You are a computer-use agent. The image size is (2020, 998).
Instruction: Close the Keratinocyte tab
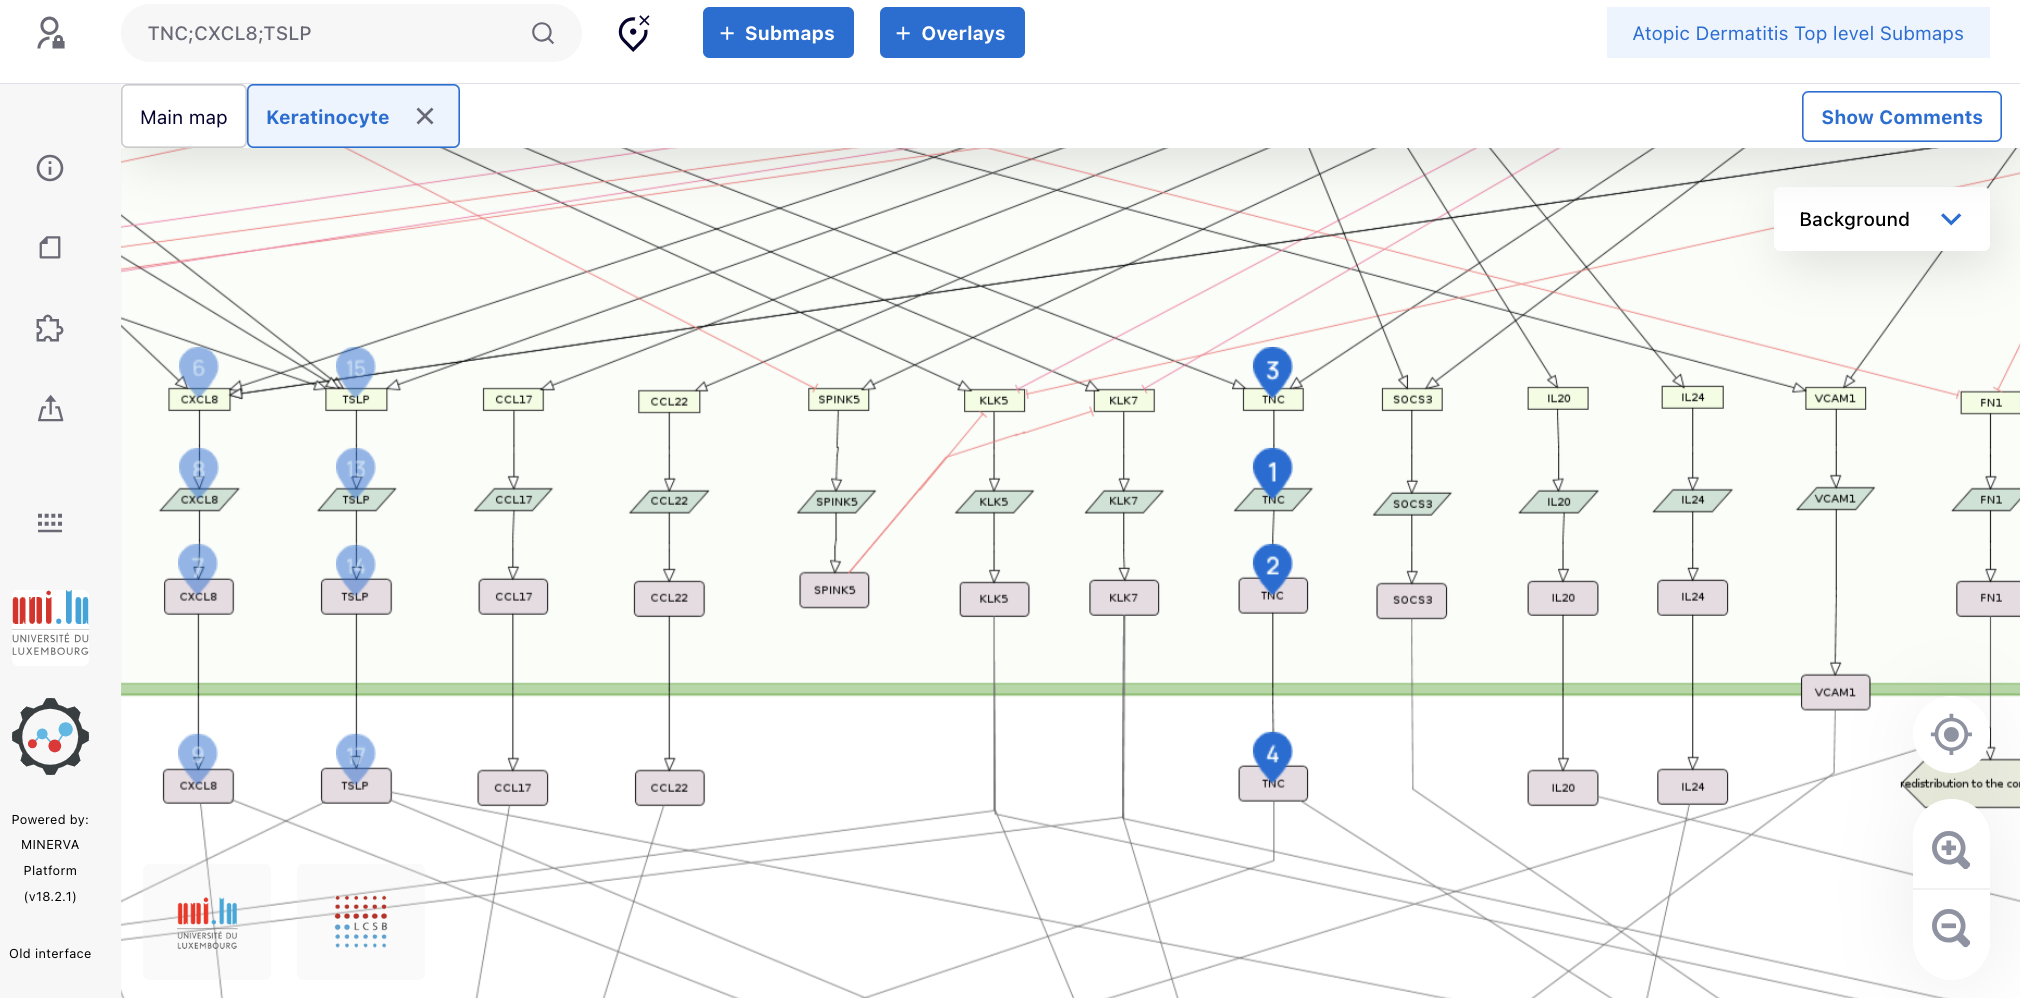coord(425,116)
